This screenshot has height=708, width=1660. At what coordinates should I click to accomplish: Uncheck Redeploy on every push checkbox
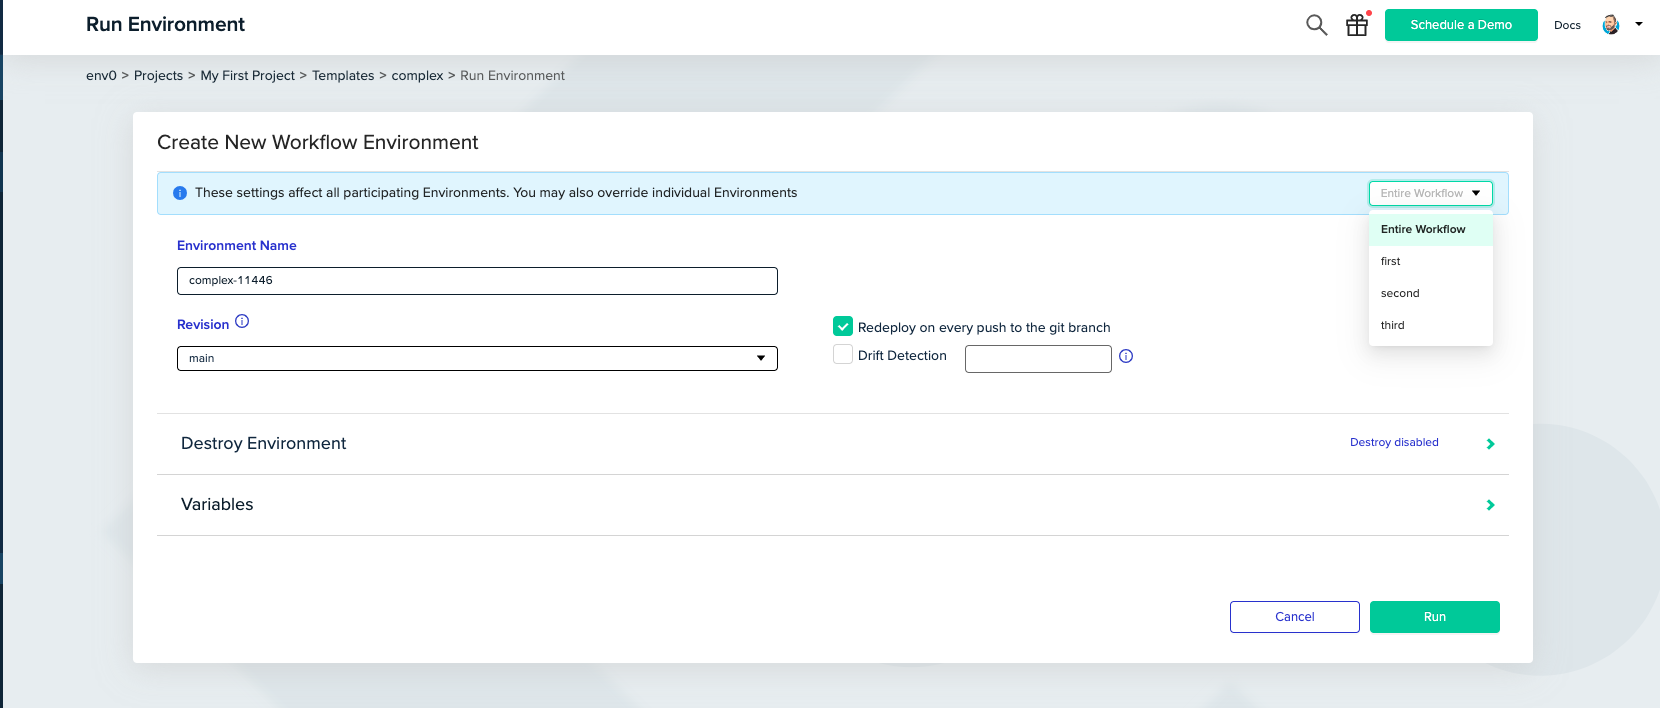tap(843, 326)
